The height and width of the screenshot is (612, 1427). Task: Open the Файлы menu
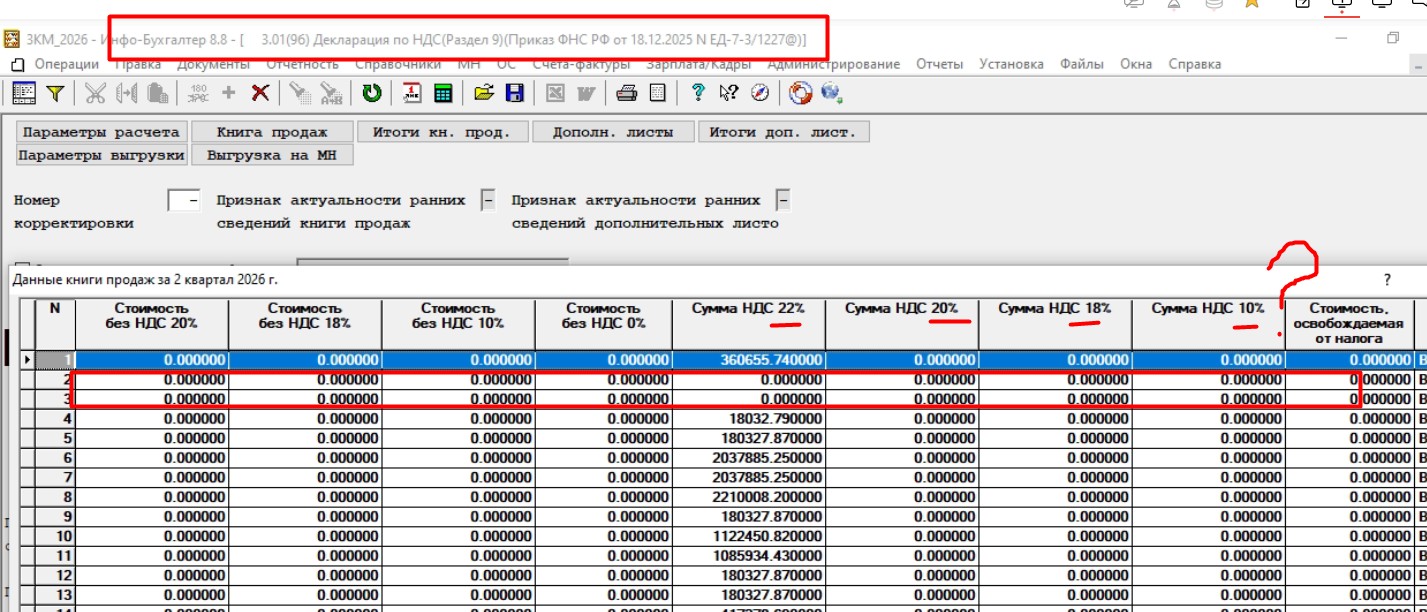pyautogui.click(x=1081, y=64)
